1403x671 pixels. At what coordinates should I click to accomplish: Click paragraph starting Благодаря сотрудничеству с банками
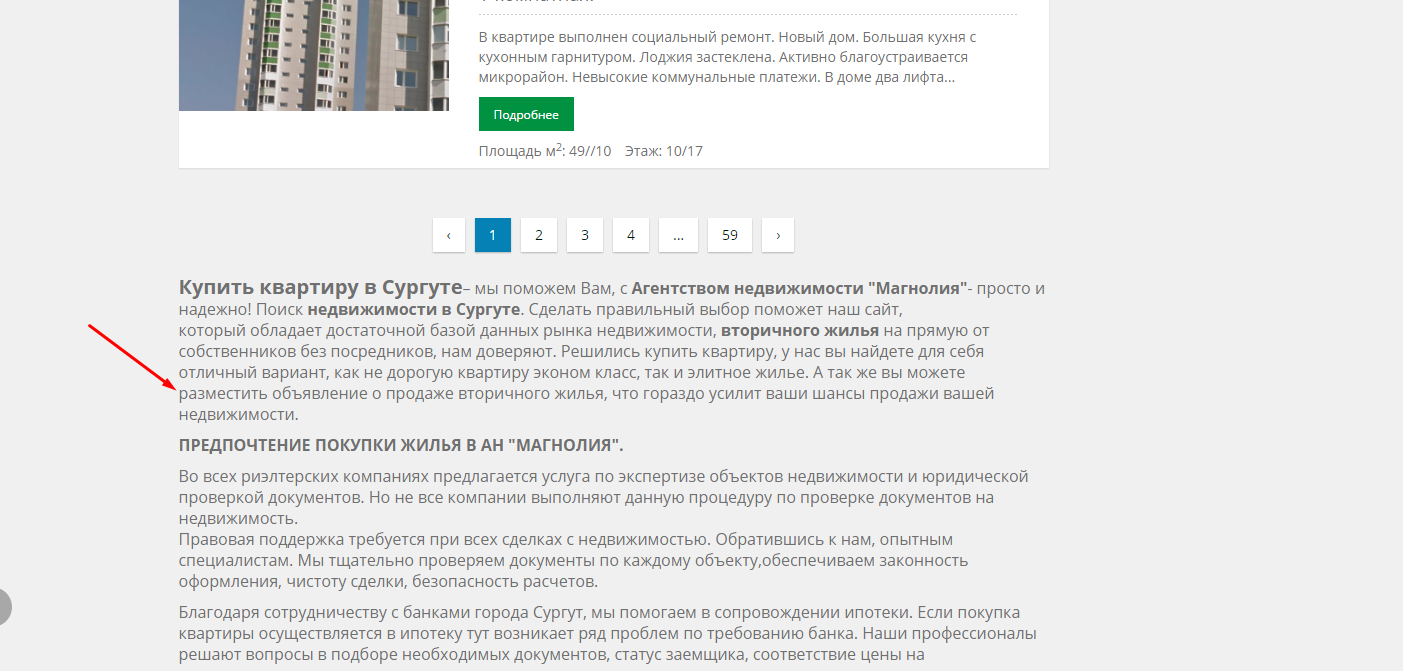(x=608, y=634)
